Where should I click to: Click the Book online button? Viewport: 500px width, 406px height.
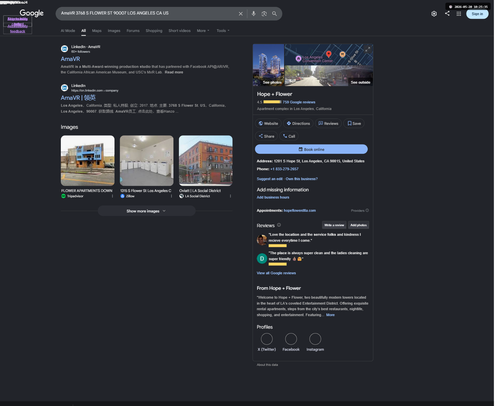point(311,149)
